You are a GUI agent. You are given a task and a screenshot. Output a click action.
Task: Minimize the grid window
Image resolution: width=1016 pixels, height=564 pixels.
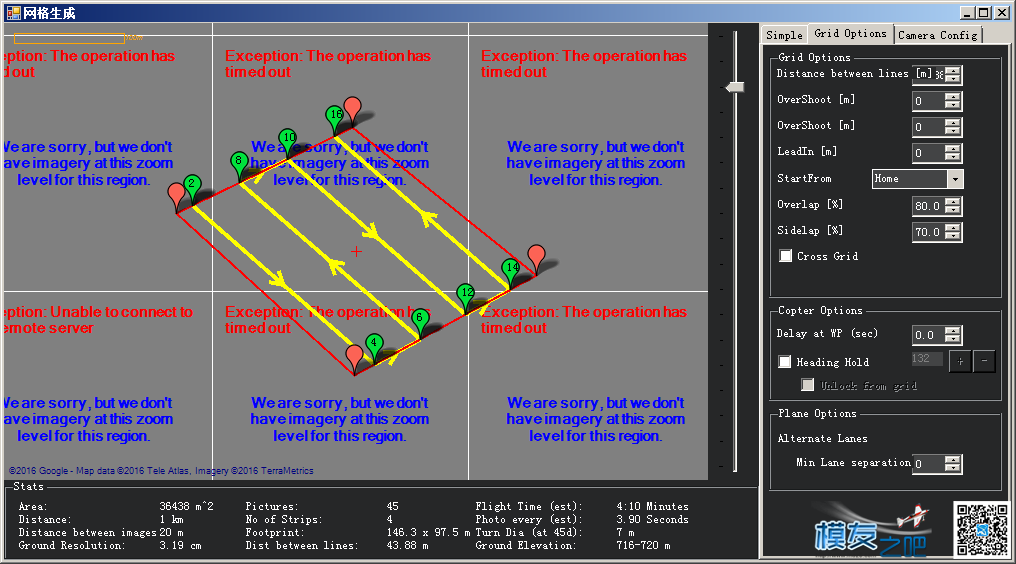pyautogui.click(x=967, y=12)
